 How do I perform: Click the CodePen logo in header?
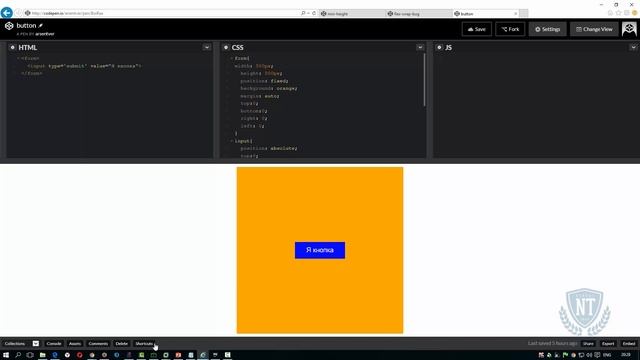[x=9, y=26]
